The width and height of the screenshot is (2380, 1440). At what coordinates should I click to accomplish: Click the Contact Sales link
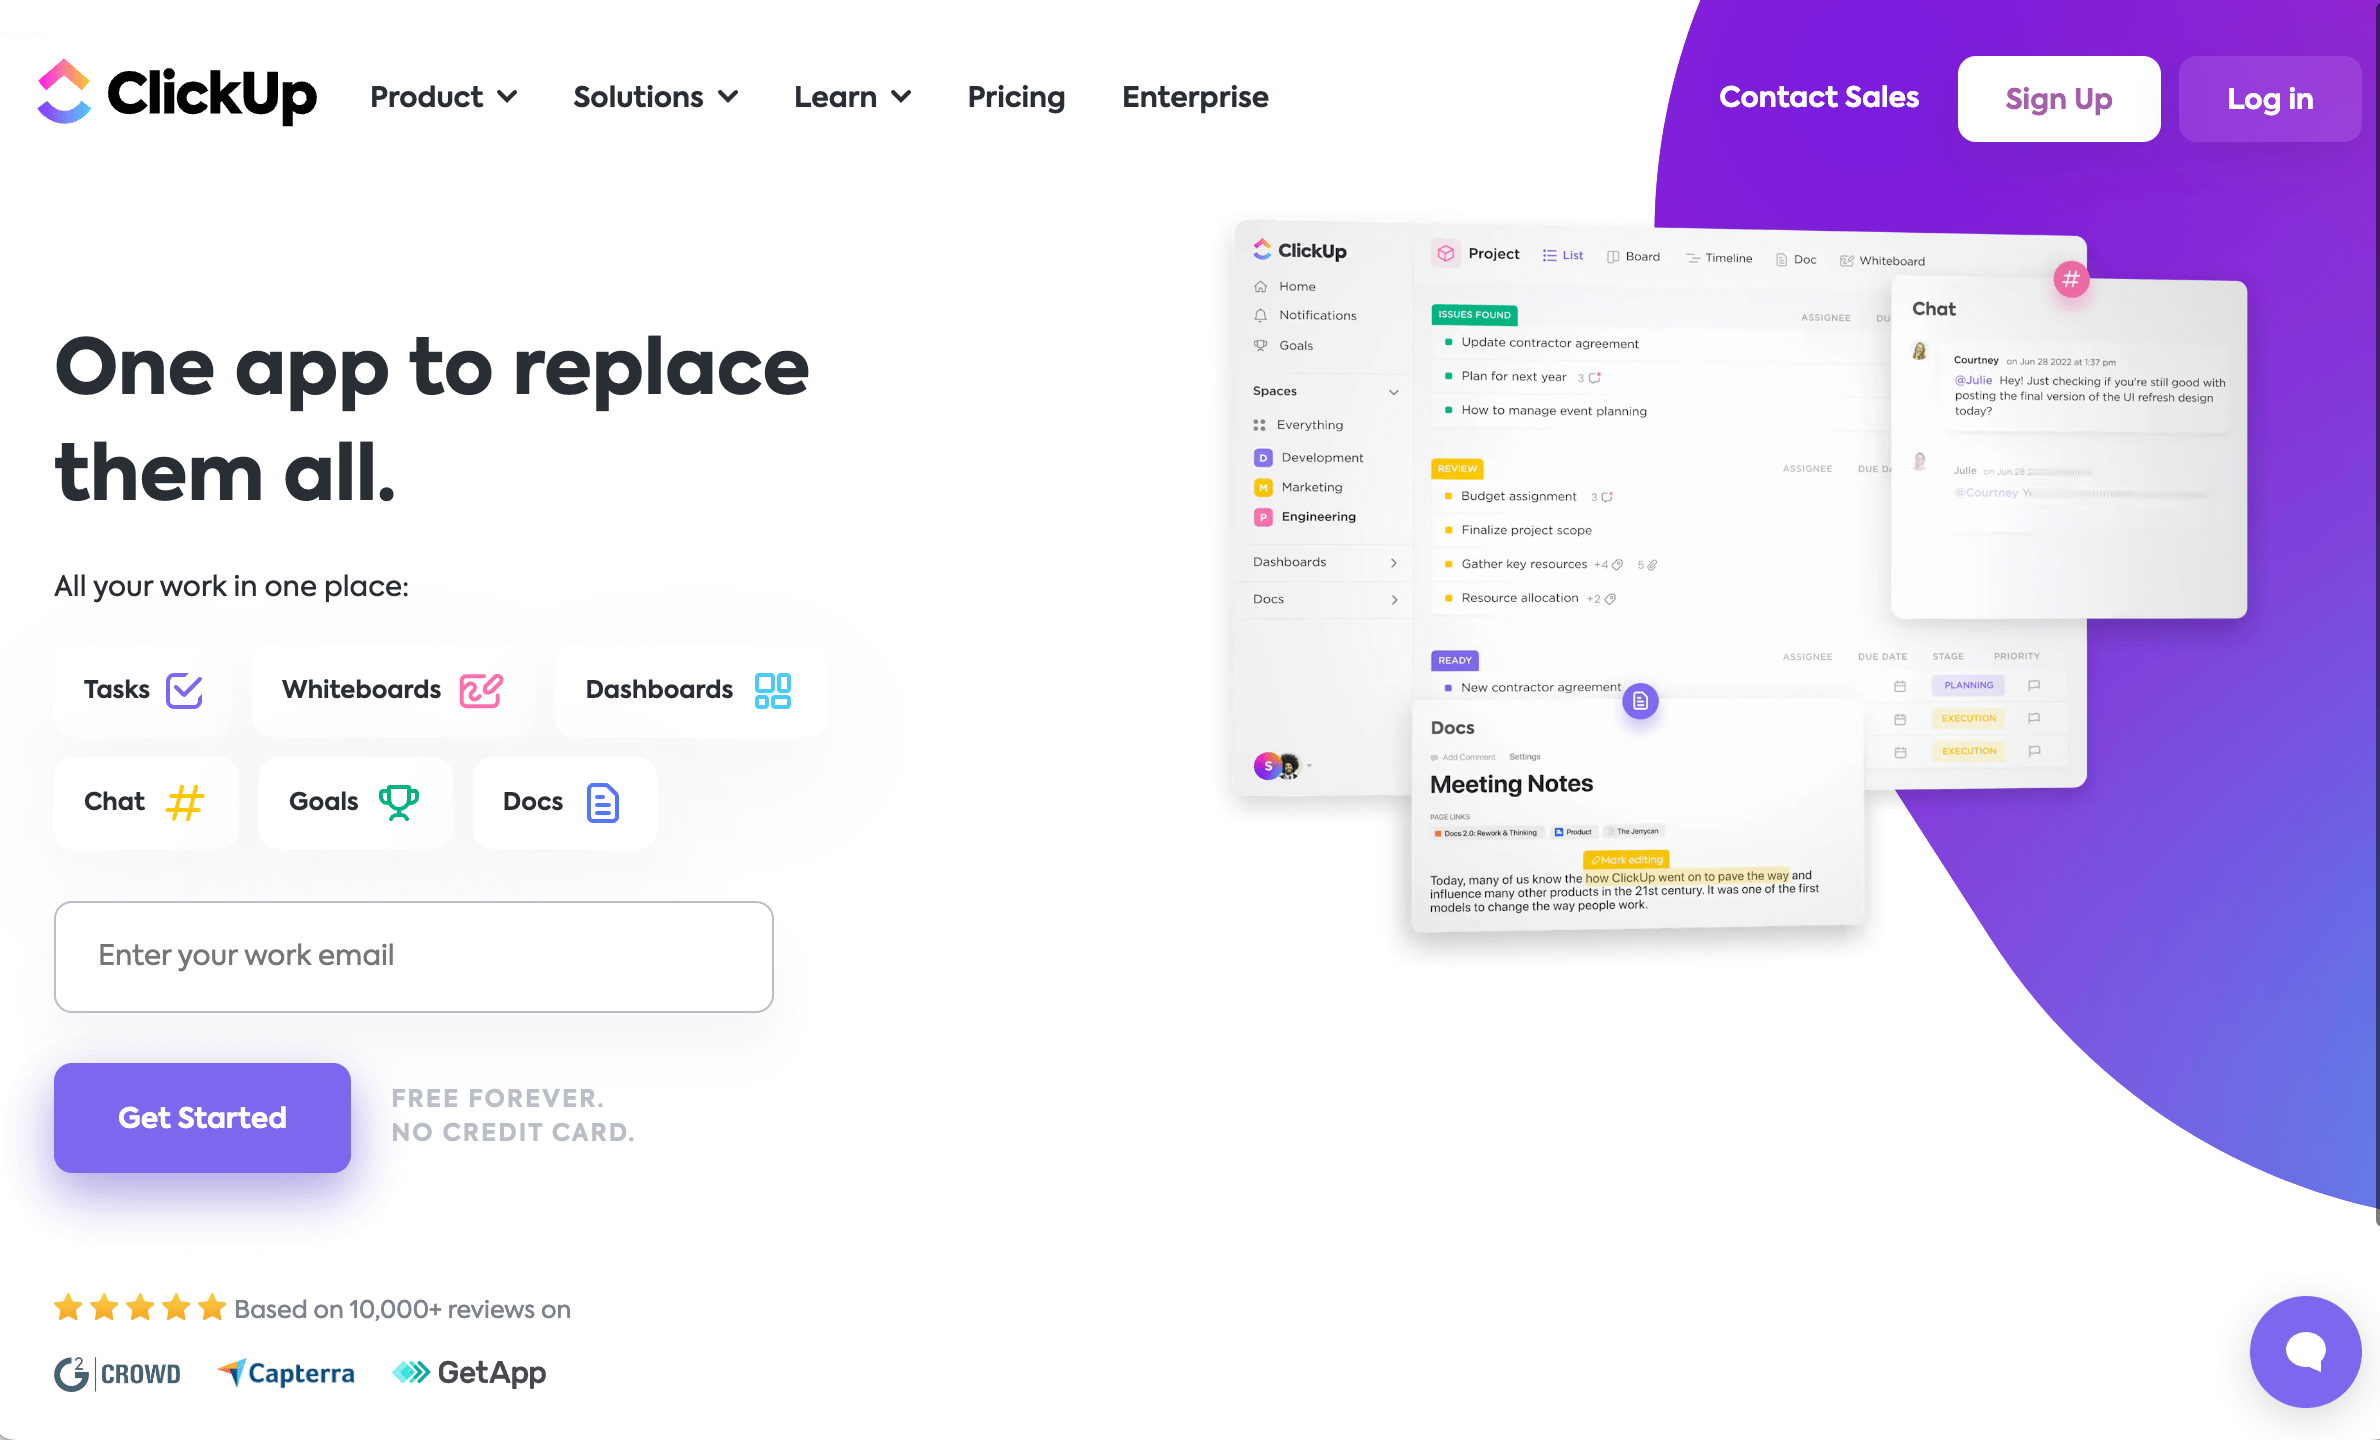coord(1817,97)
